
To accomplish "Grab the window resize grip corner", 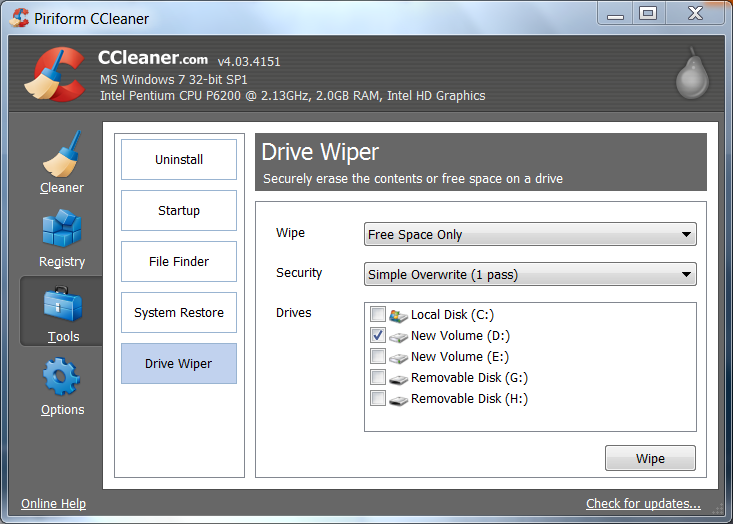I will pos(718,509).
